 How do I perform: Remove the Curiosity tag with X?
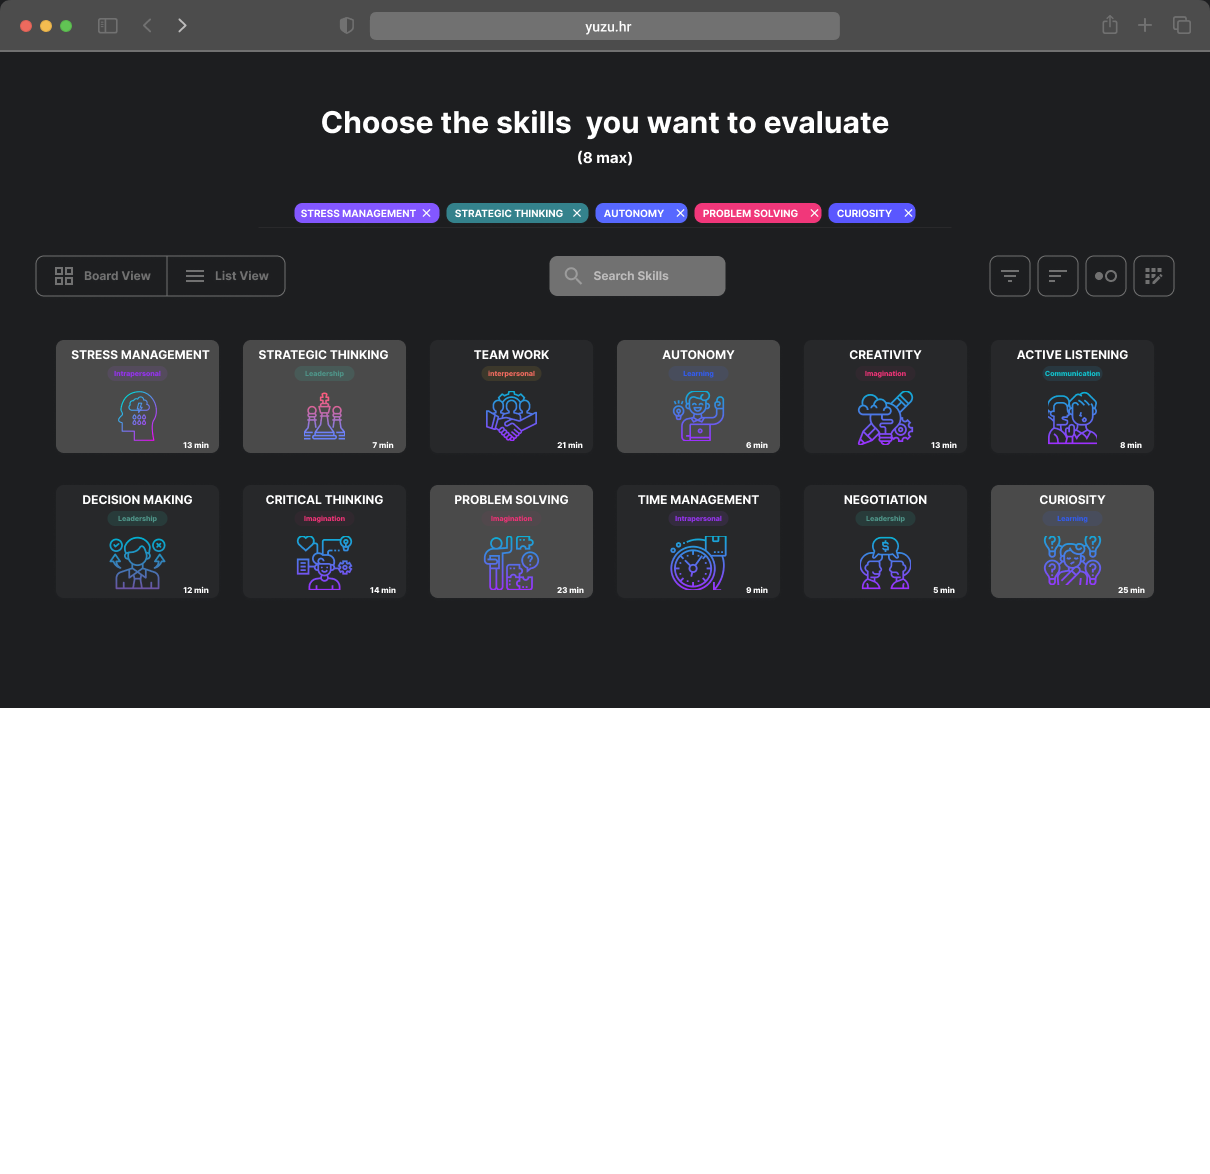[908, 213]
